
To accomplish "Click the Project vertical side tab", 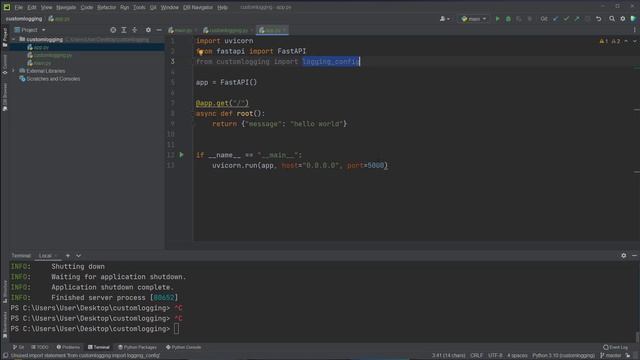I will 4,37.
